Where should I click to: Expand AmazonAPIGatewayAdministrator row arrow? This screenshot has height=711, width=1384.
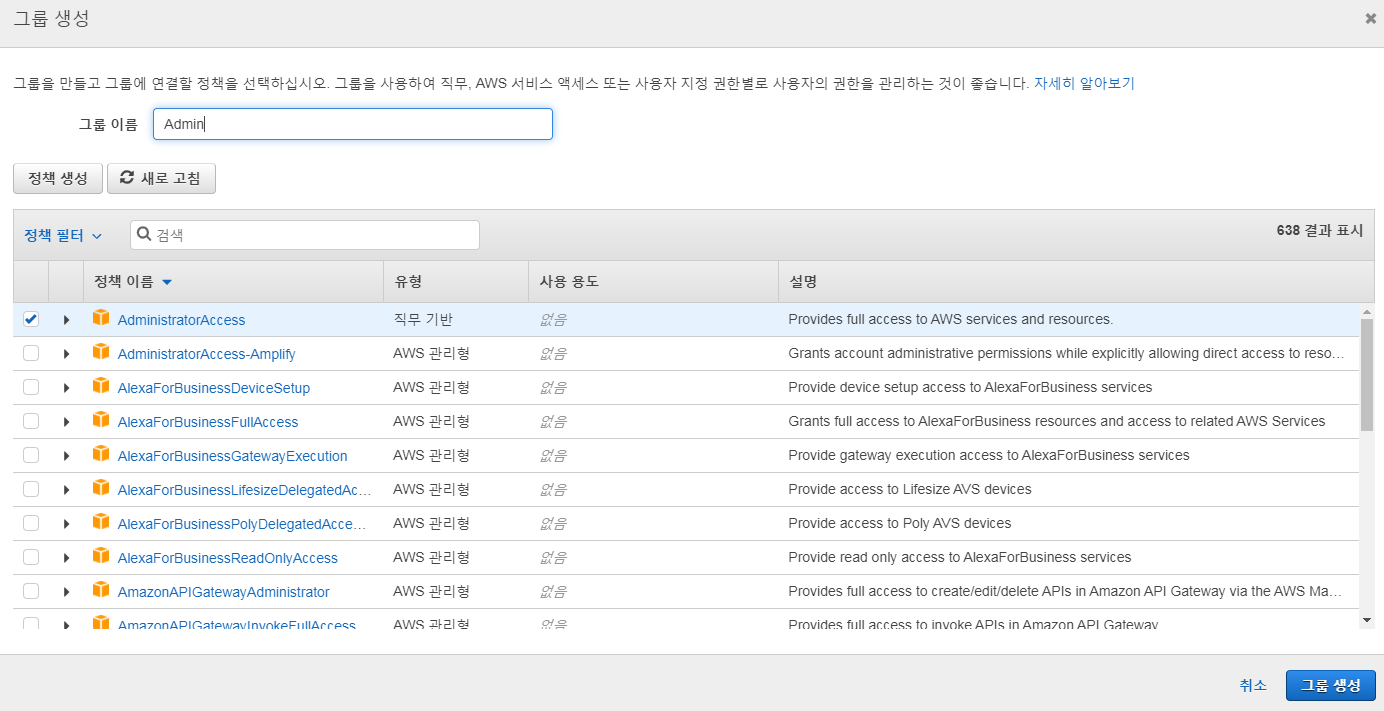tap(66, 592)
